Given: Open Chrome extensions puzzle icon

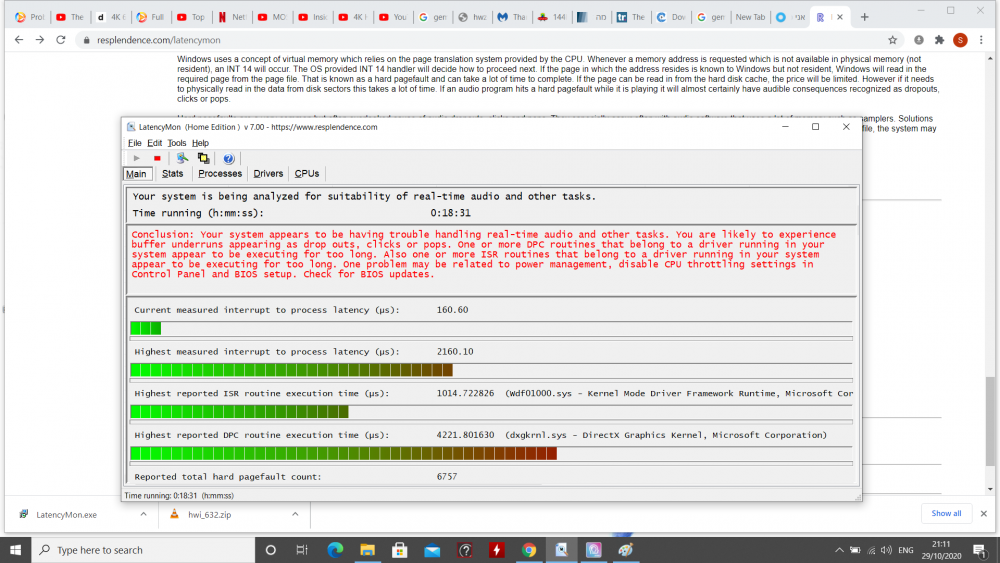Looking at the screenshot, I should click(x=939, y=40).
